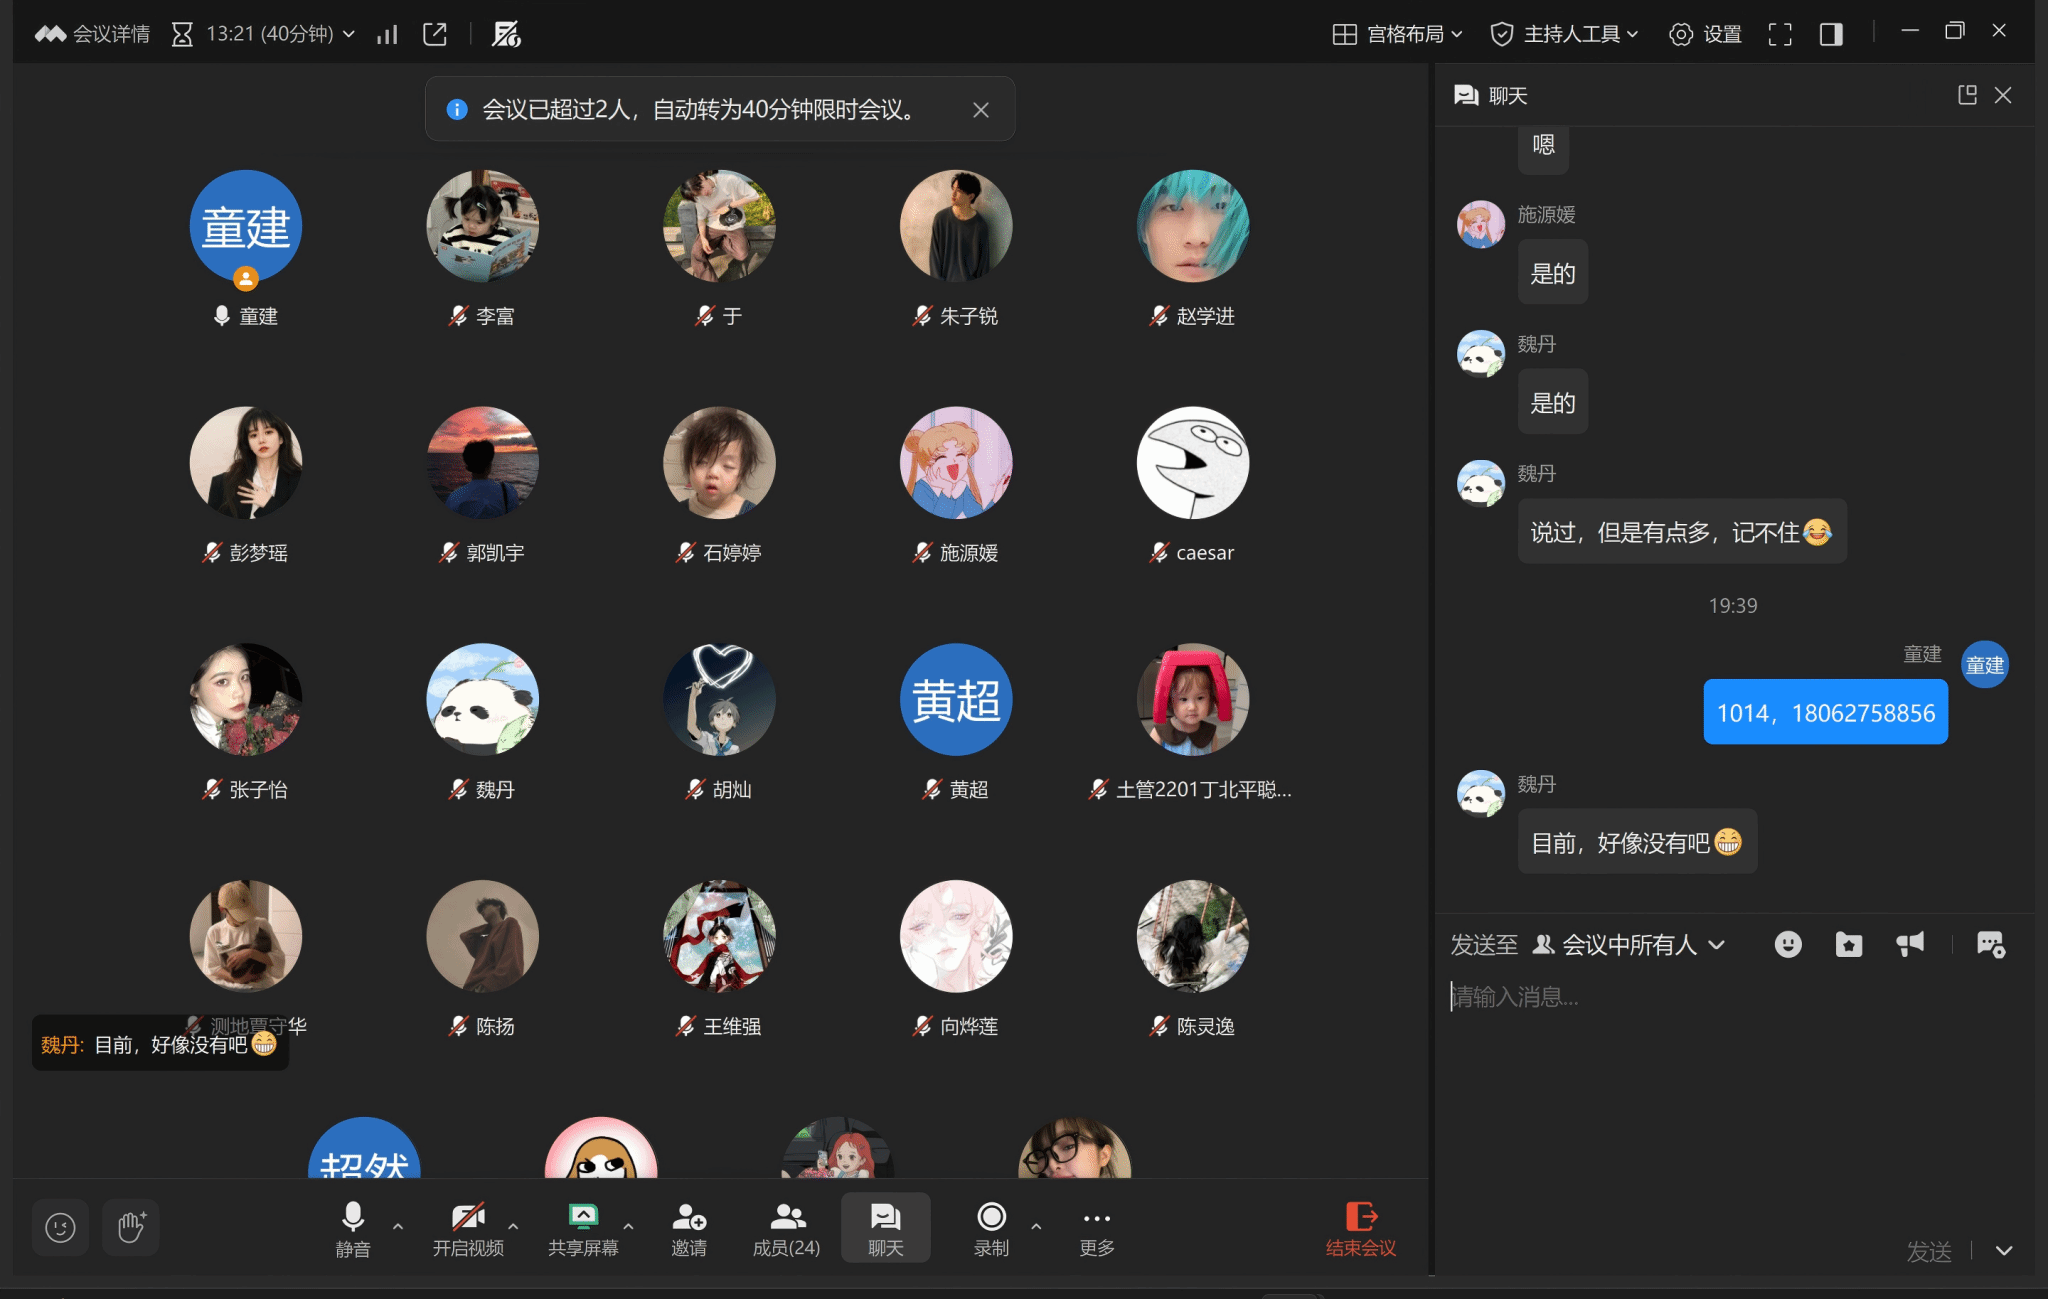The height and width of the screenshot is (1299, 2048).
Task: Open the More options menu
Action: tap(1096, 1228)
